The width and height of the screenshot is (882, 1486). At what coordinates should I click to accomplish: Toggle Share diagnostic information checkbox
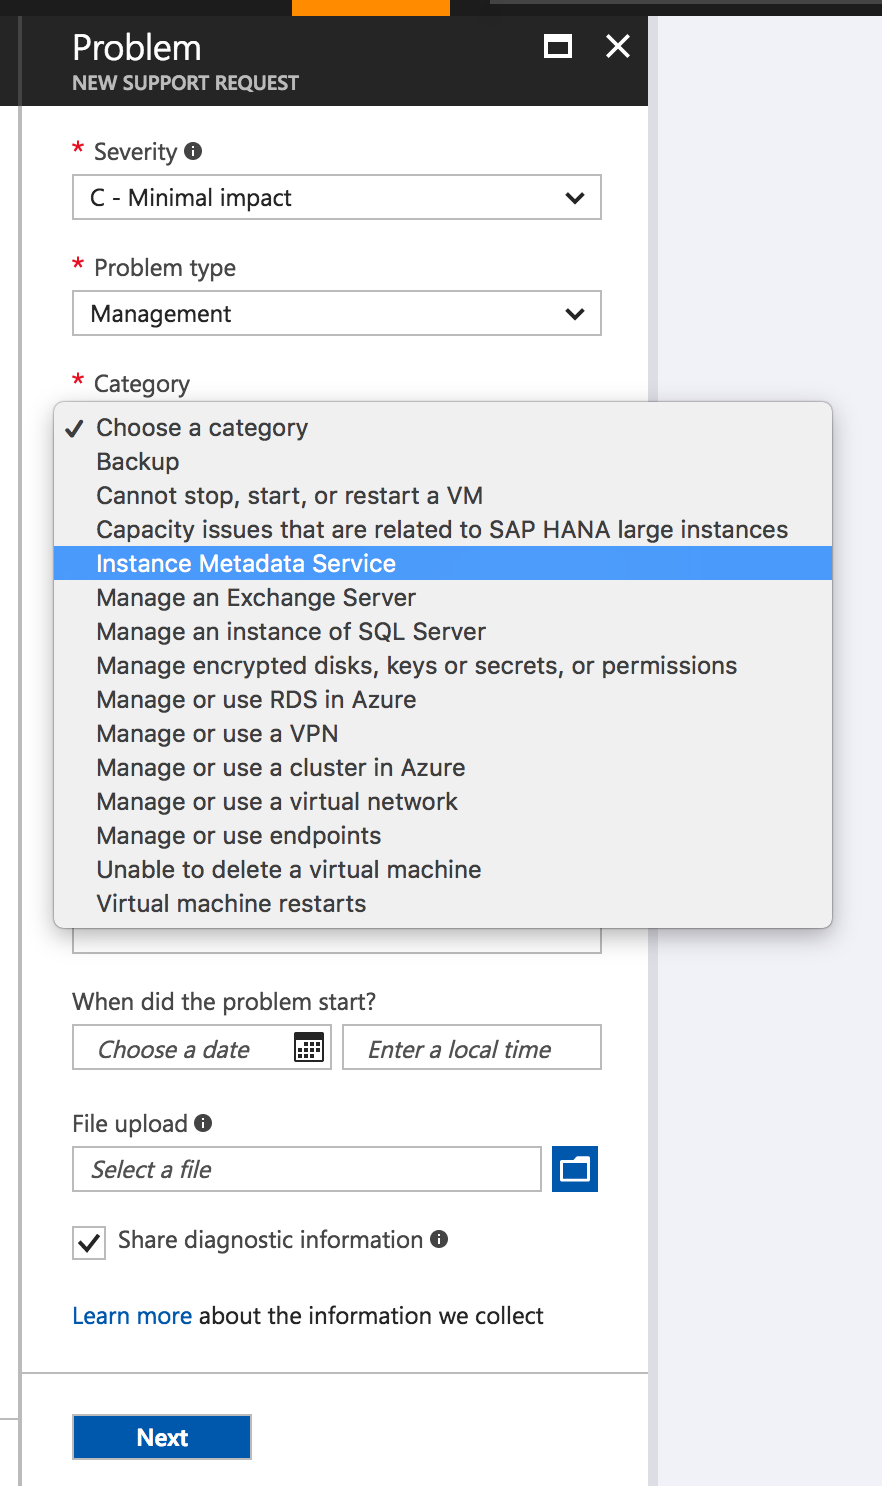(89, 1242)
